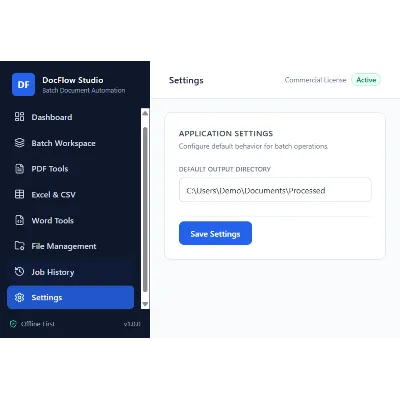Click the Word Tools file icon
The image size is (400, 400).
coord(19,220)
